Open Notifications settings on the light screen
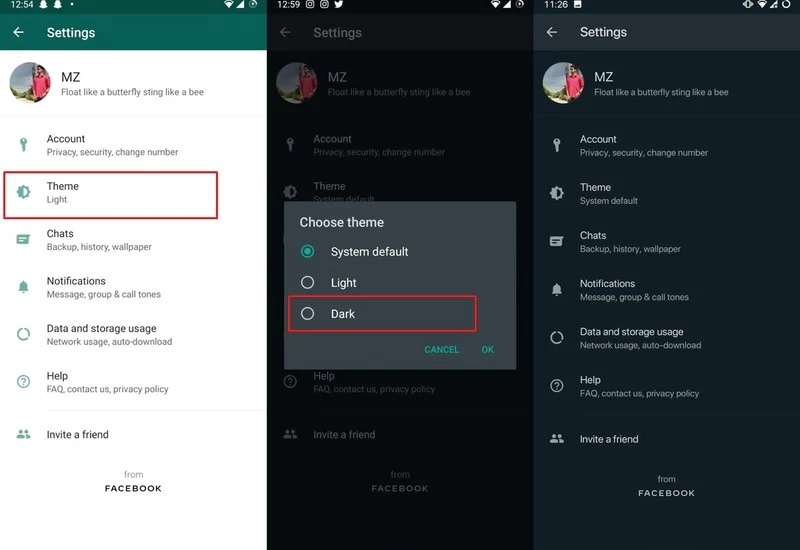Viewport: 800px width, 550px height. [103, 287]
